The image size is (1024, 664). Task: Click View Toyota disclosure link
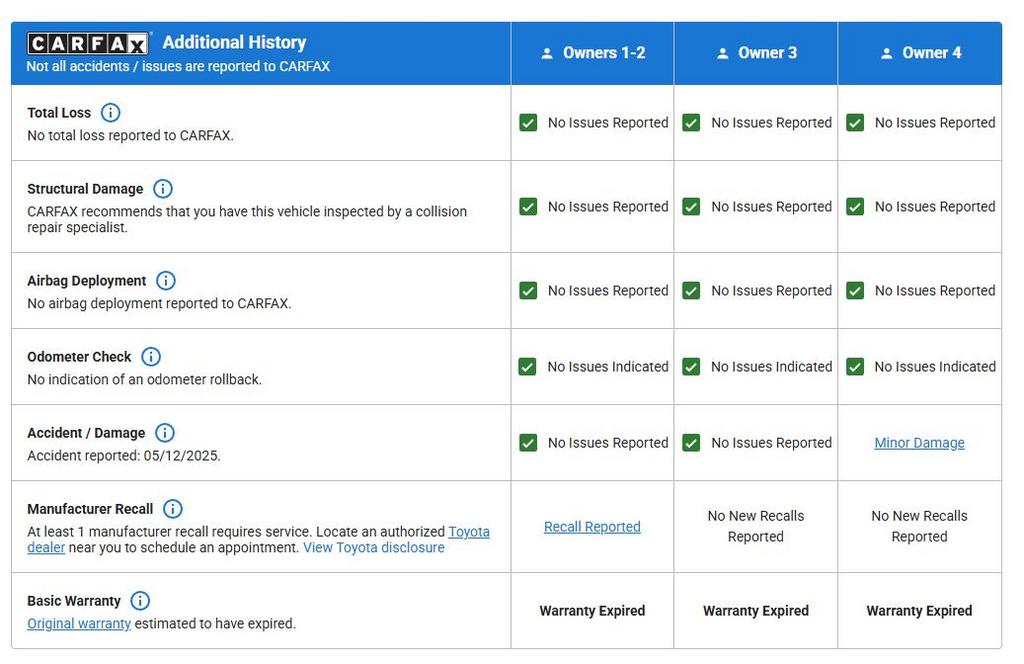(x=373, y=548)
